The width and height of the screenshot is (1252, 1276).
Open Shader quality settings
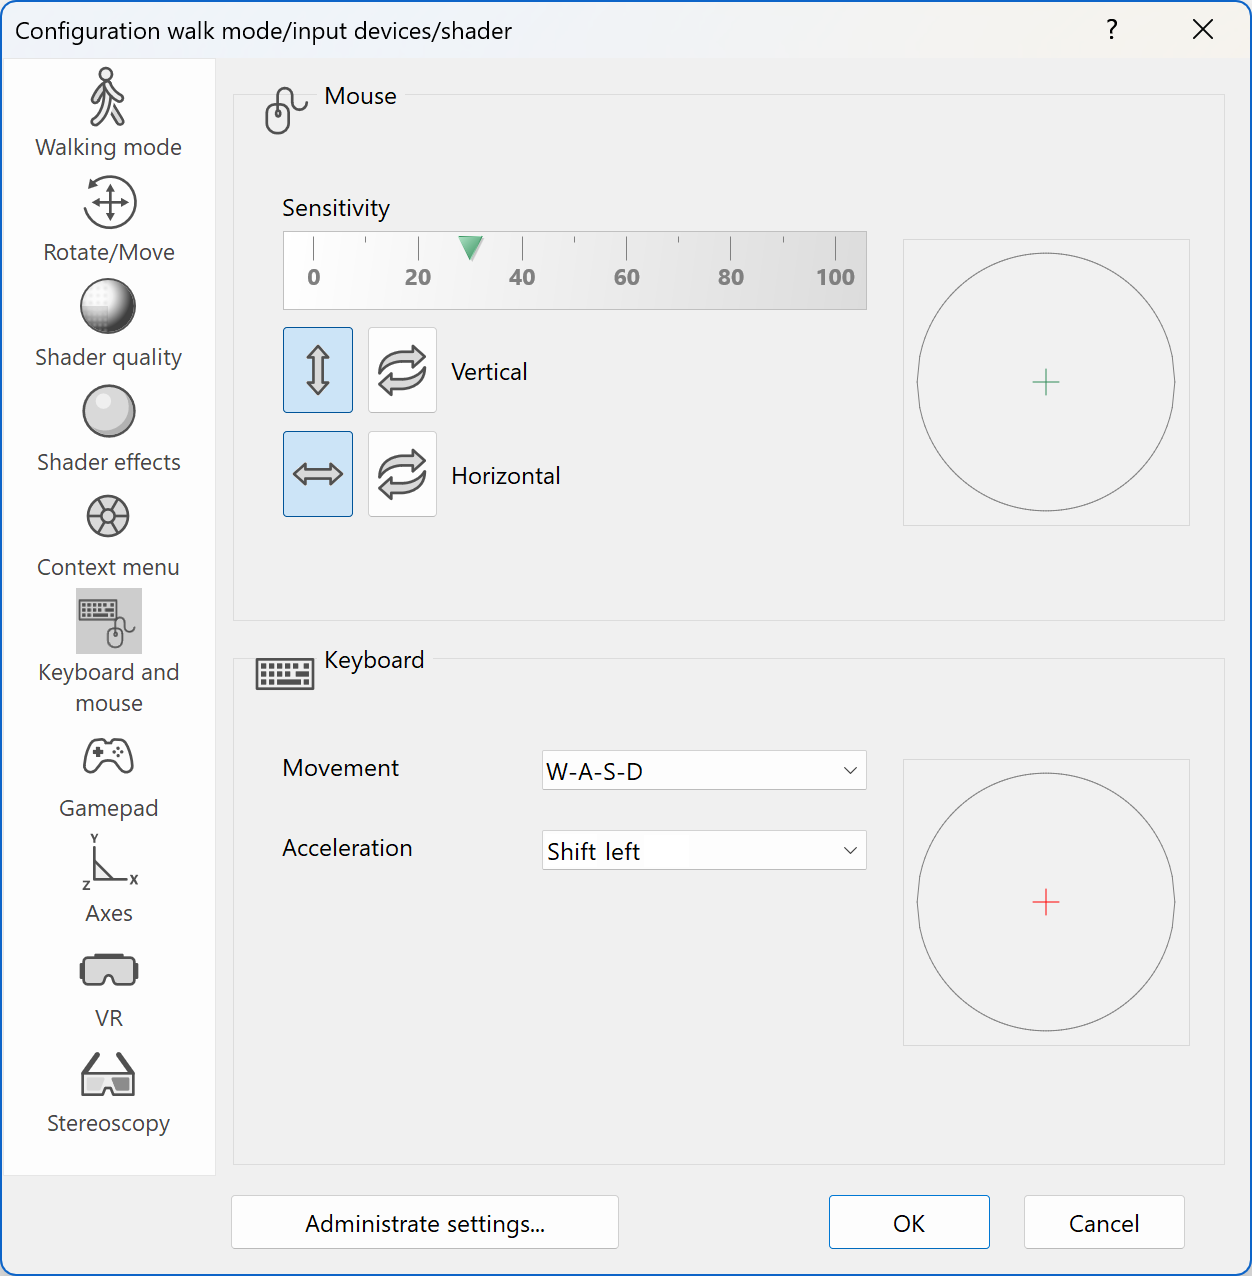click(108, 308)
